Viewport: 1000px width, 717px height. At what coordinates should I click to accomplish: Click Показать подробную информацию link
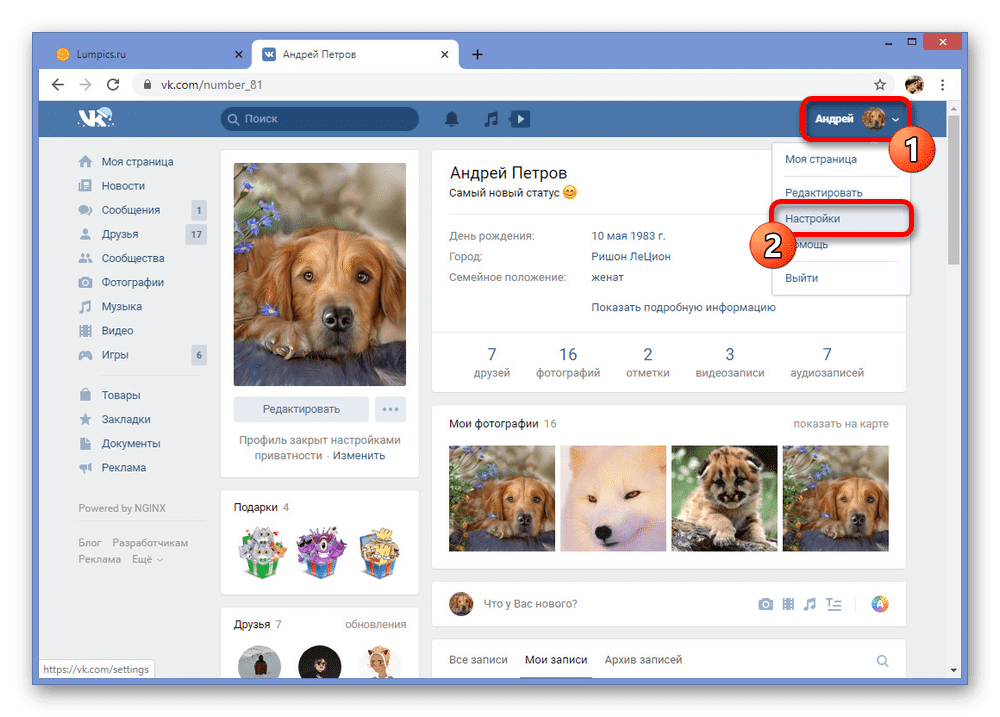pyautogui.click(x=683, y=307)
